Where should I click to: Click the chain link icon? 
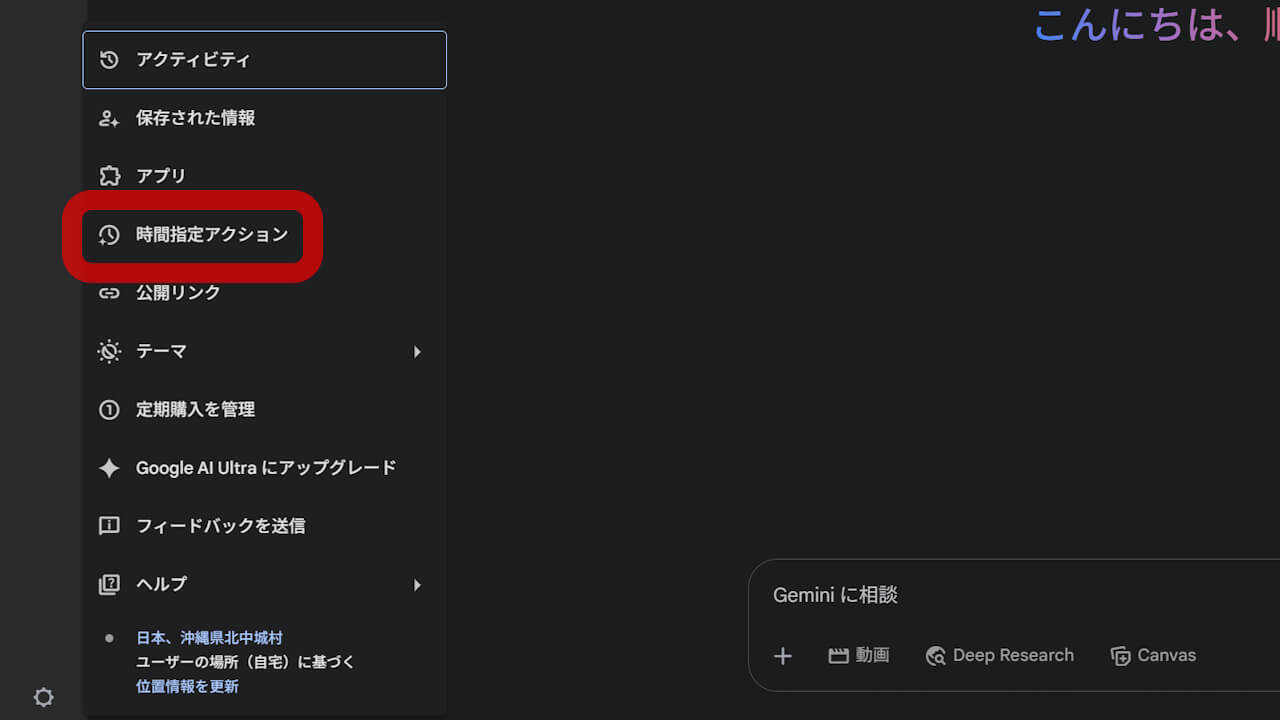coord(109,293)
